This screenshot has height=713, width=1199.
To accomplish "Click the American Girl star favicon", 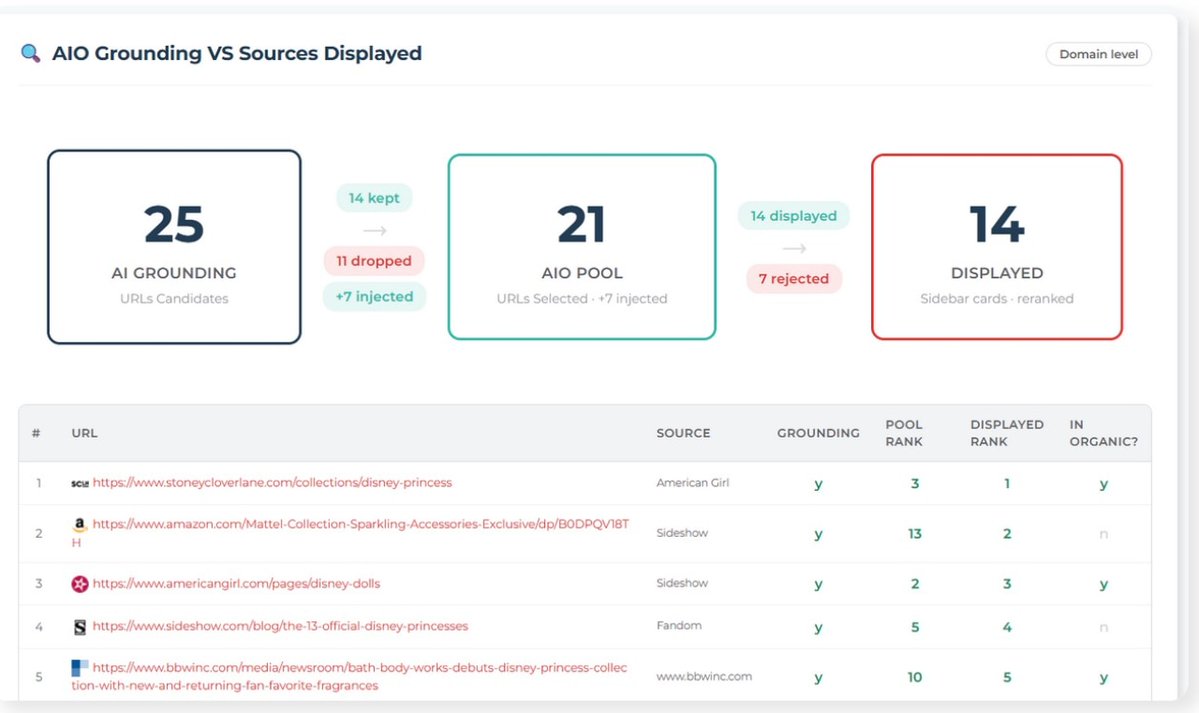I will (80, 584).
